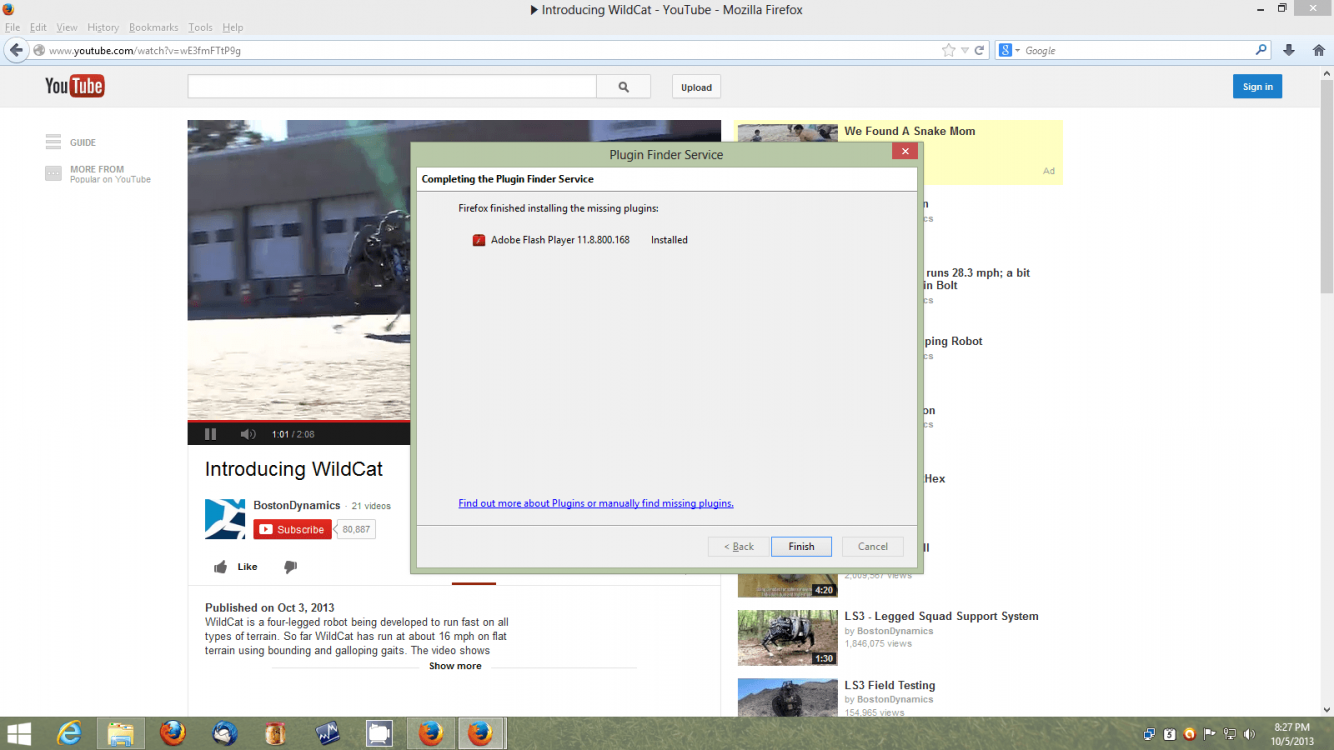Click the system tray volume icon
This screenshot has height=750, width=1334.
coord(1249,734)
